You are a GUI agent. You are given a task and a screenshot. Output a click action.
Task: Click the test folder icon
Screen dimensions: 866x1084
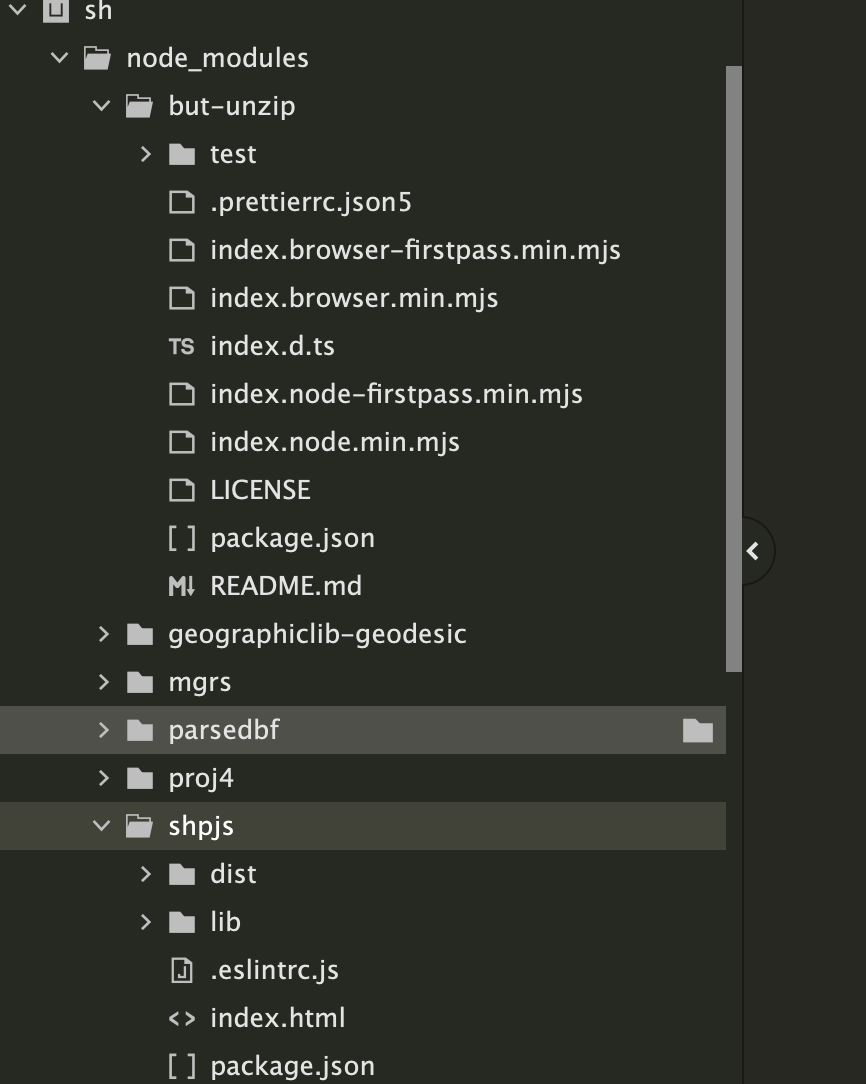coord(182,154)
